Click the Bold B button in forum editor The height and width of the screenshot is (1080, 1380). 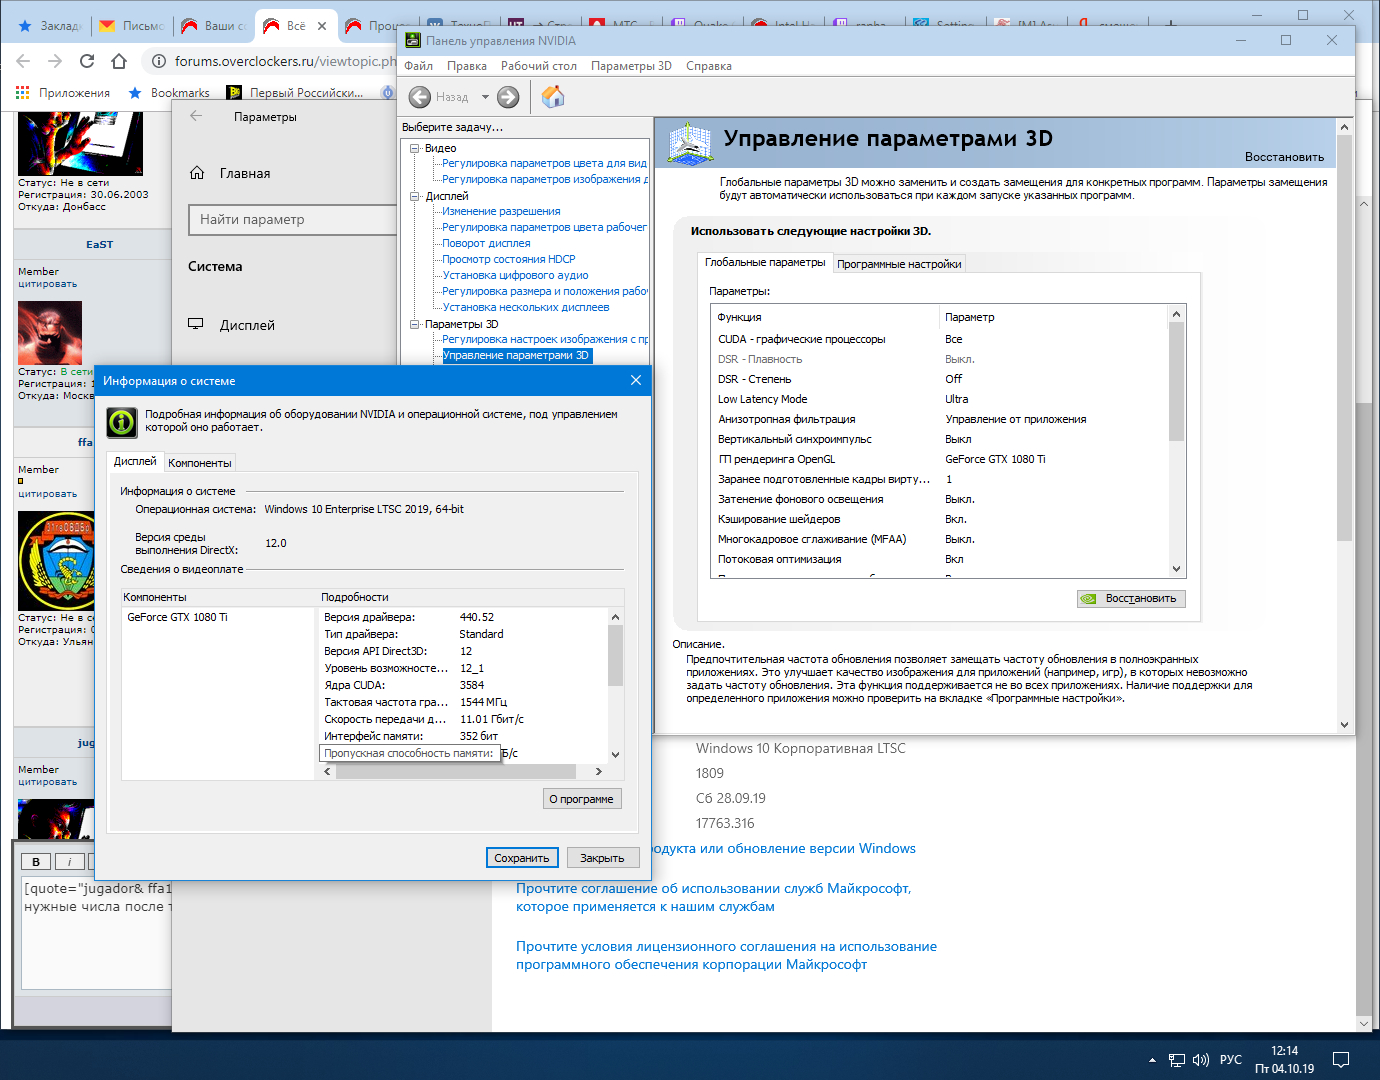36,862
